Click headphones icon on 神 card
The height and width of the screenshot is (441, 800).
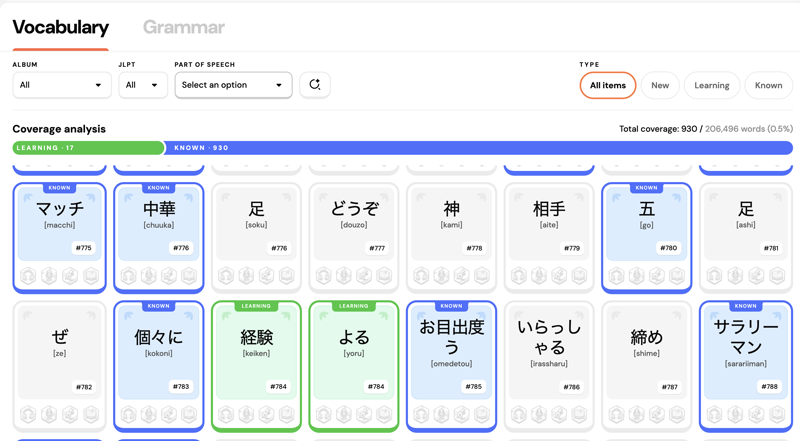(421, 276)
